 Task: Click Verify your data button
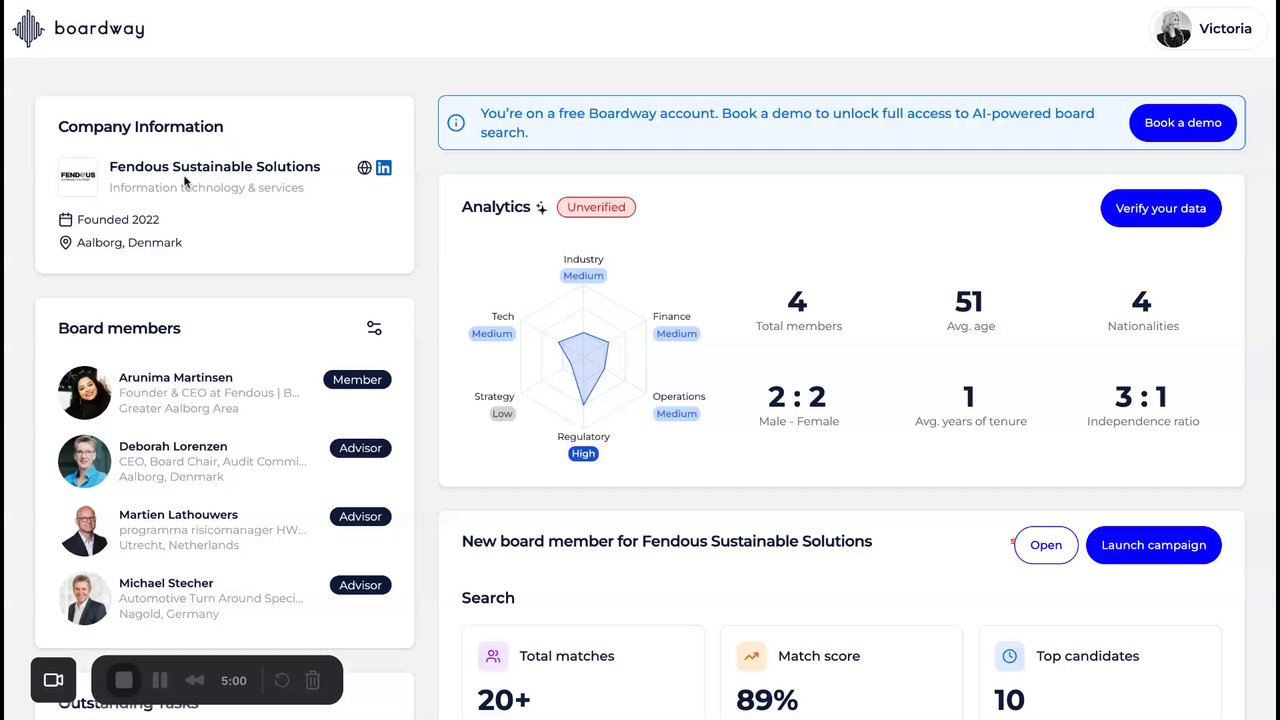coord(1161,208)
